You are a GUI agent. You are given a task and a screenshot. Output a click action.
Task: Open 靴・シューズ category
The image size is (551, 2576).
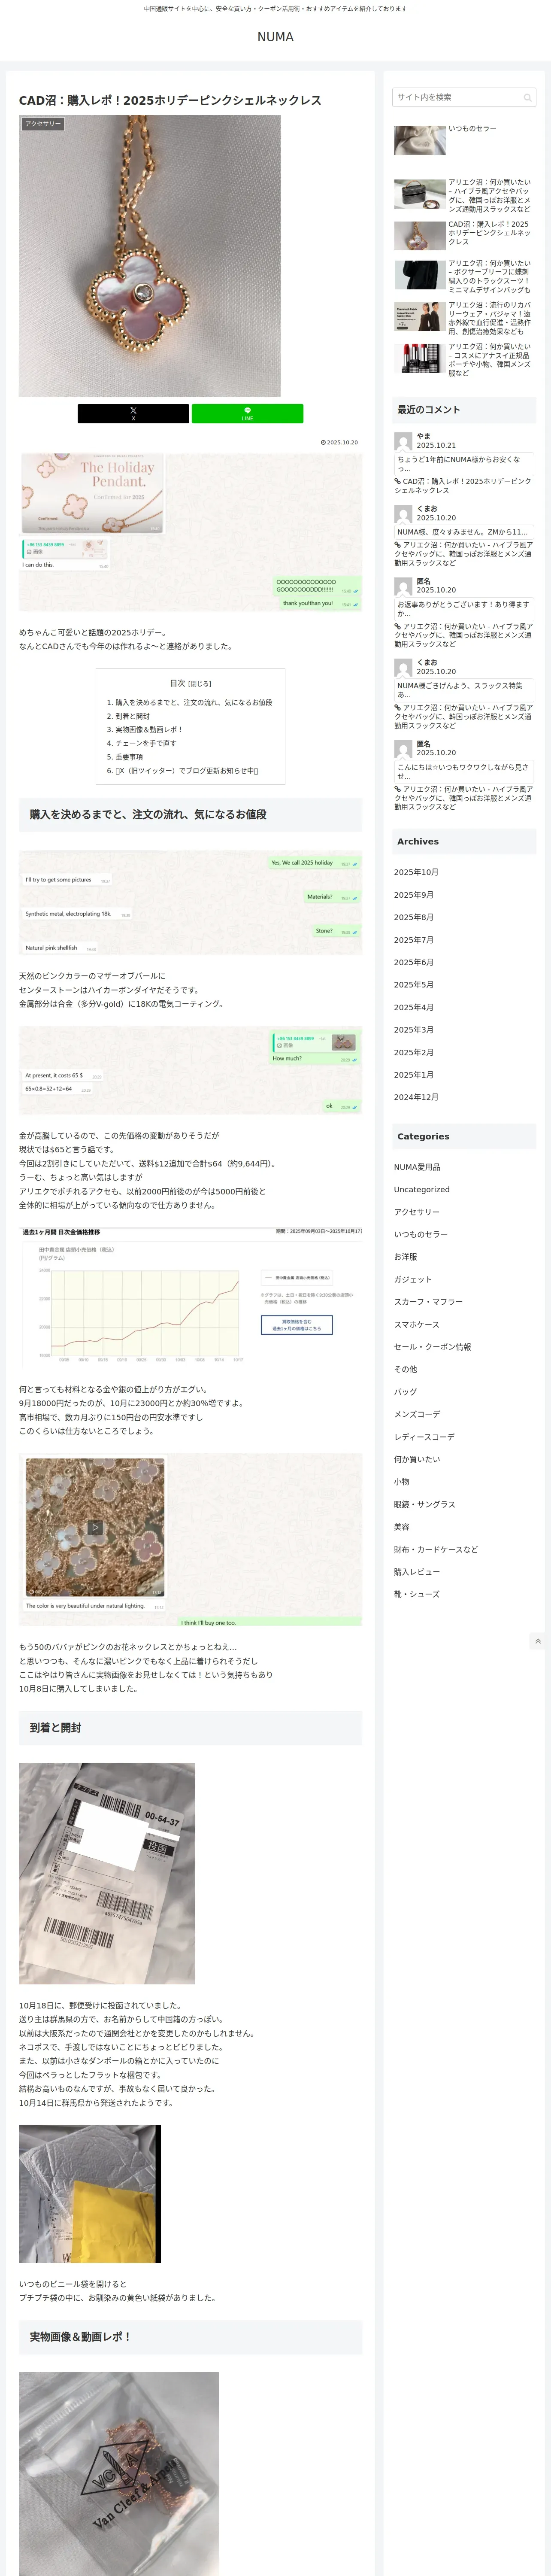click(x=417, y=1594)
